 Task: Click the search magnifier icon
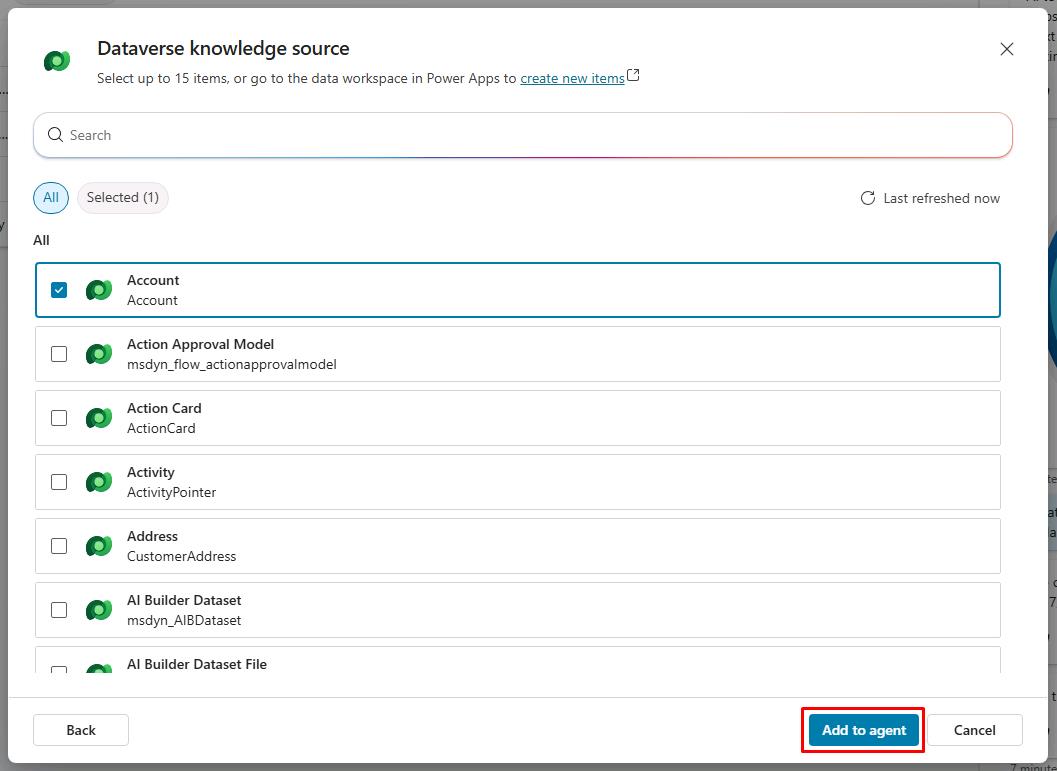55,135
